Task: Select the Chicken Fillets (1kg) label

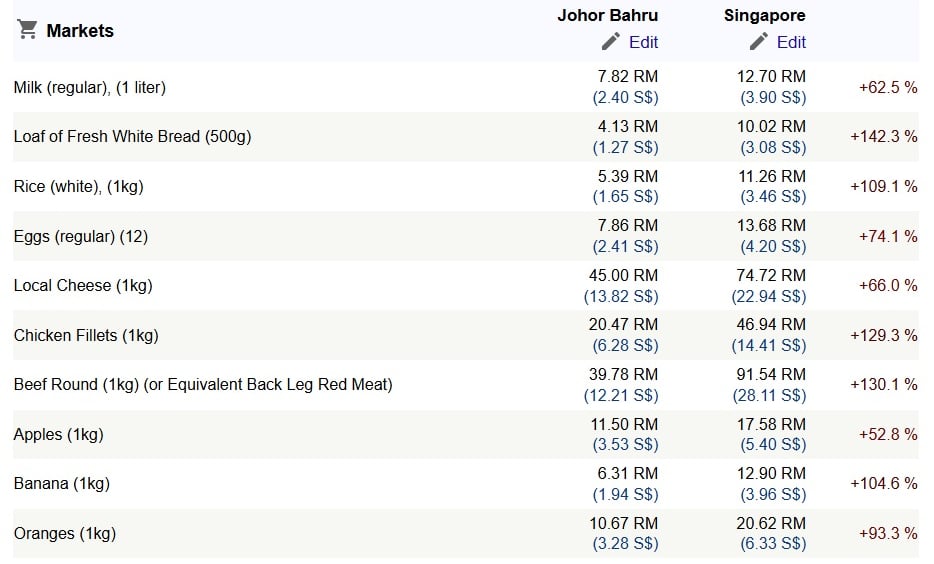Action: pos(86,335)
